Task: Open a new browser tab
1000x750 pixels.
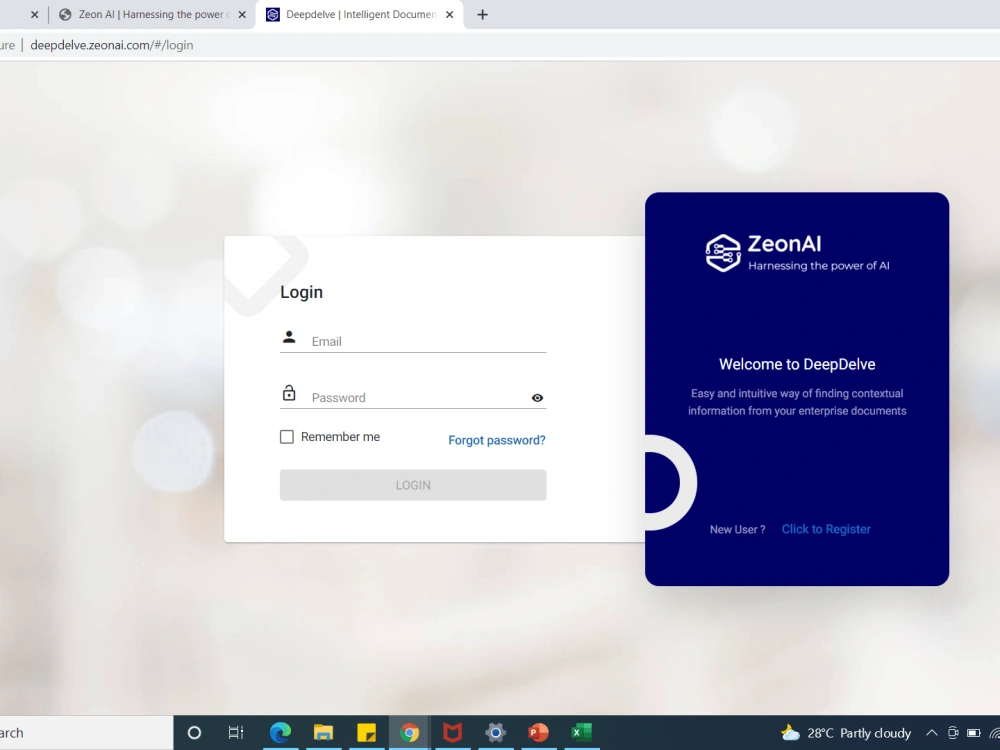Action: pos(482,15)
